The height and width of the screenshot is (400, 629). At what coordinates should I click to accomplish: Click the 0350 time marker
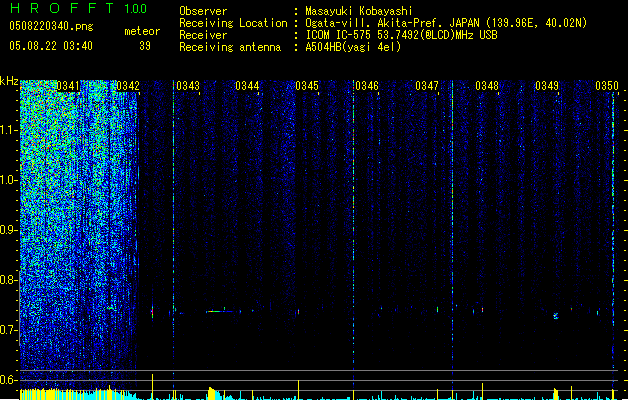click(607, 86)
